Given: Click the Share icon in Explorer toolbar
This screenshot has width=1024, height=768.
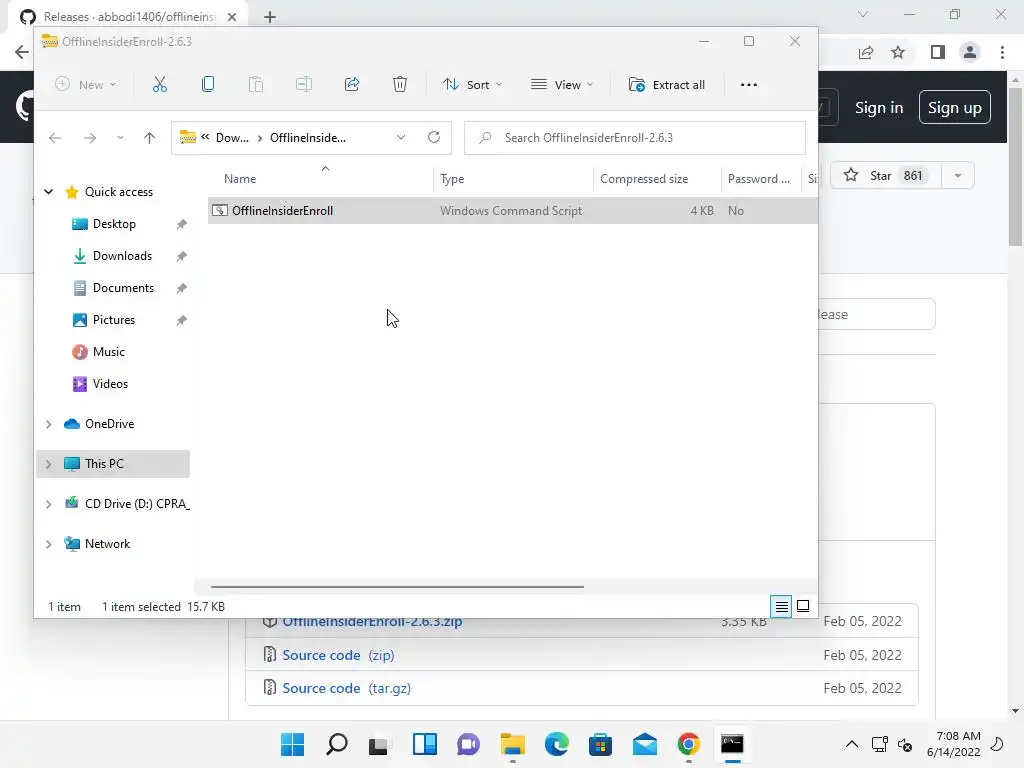Looking at the screenshot, I should click(x=352, y=84).
